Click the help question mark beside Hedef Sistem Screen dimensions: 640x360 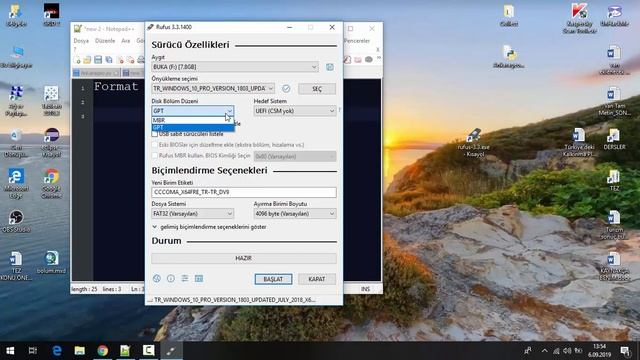click(339, 110)
